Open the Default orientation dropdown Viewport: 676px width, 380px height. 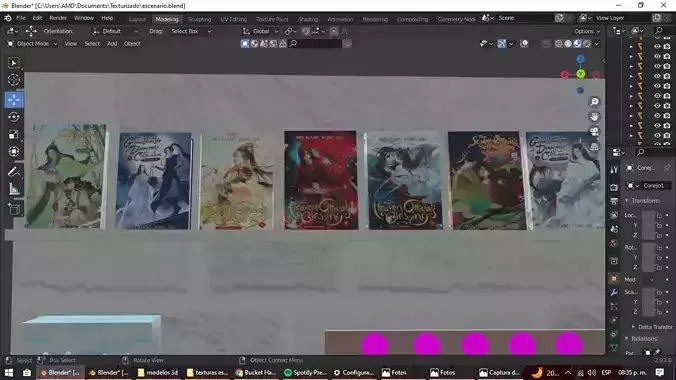tap(115, 31)
